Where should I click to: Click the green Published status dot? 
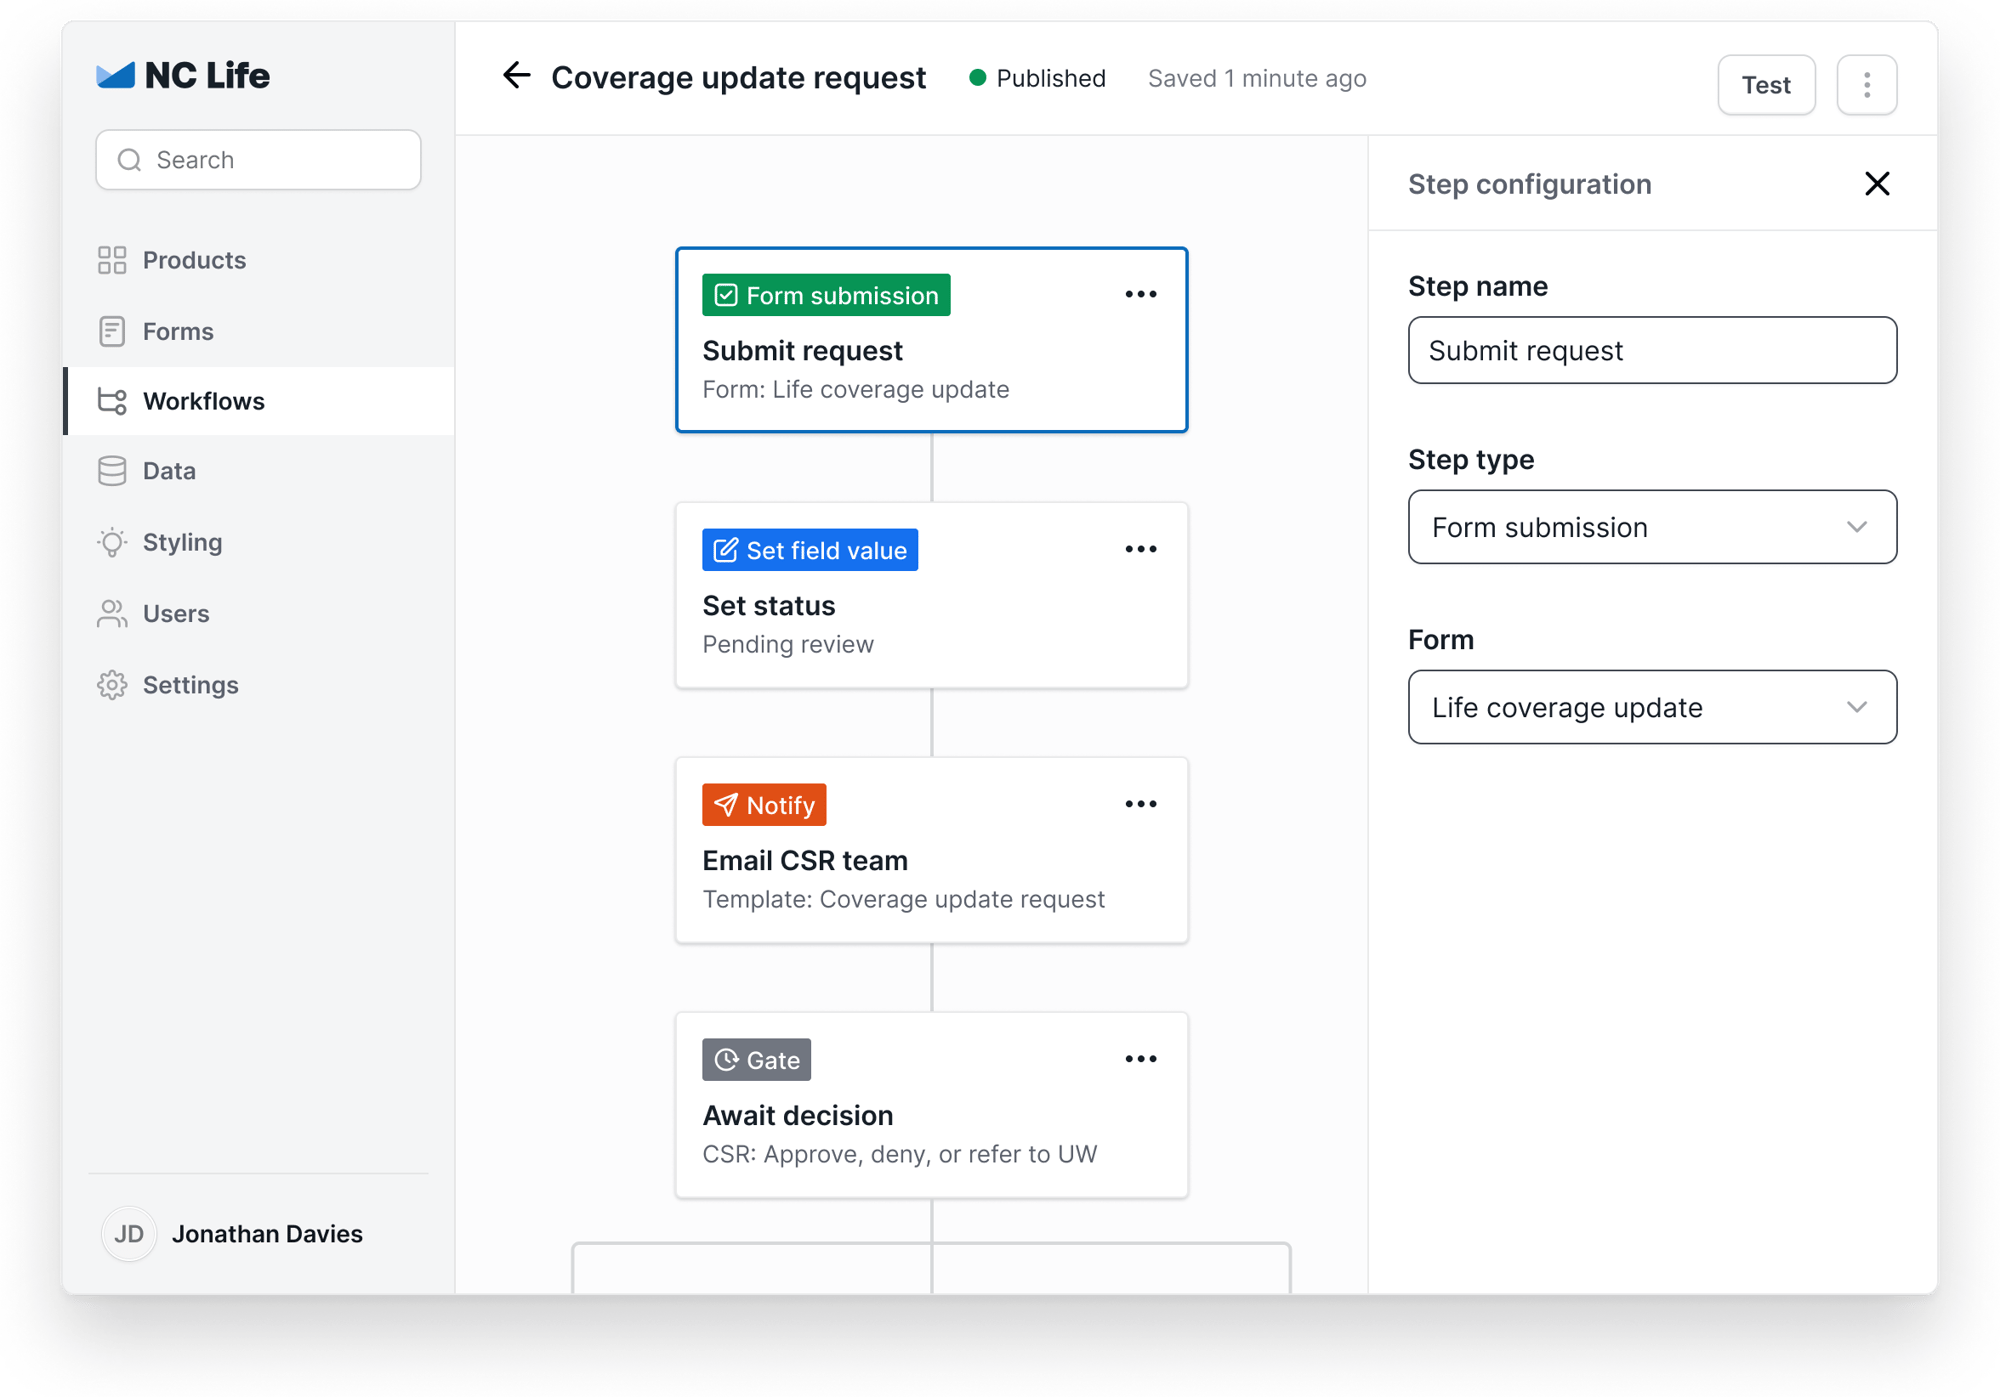(x=978, y=77)
